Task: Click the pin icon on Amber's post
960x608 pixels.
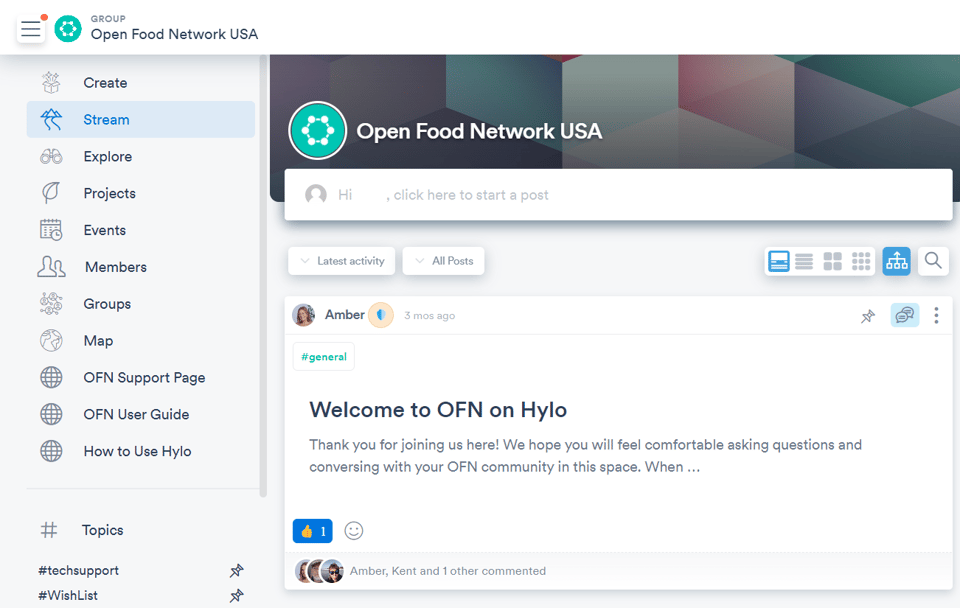Action: click(x=868, y=316)
